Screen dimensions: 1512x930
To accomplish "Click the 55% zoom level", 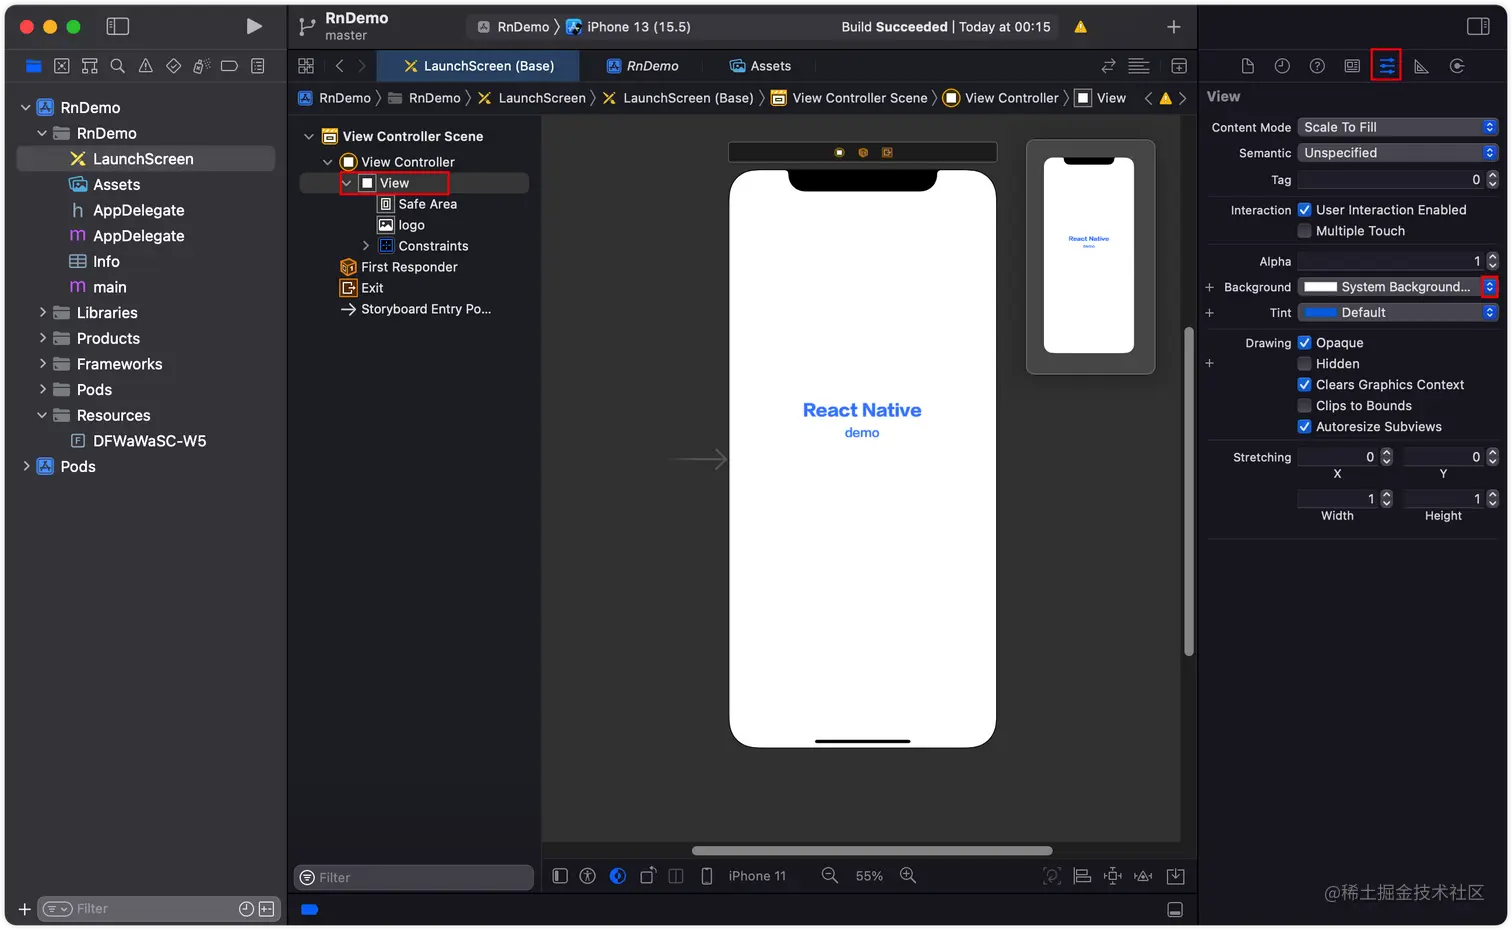I will [x=869, y=876].
